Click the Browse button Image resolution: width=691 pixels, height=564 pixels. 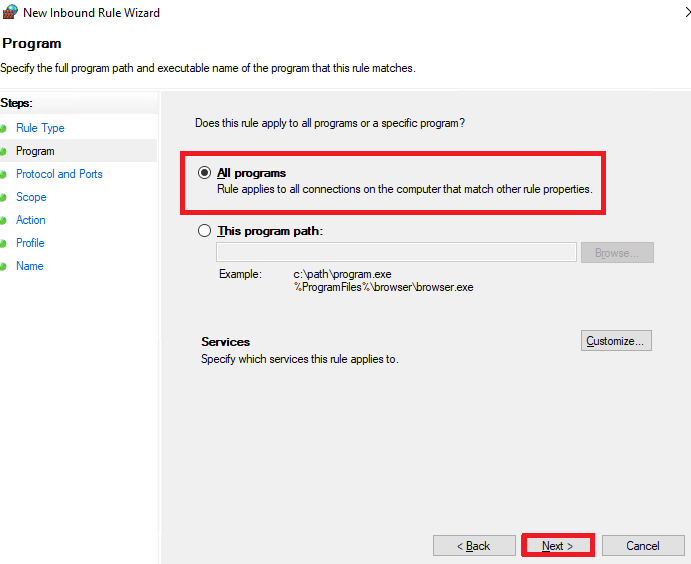(617, 252)
